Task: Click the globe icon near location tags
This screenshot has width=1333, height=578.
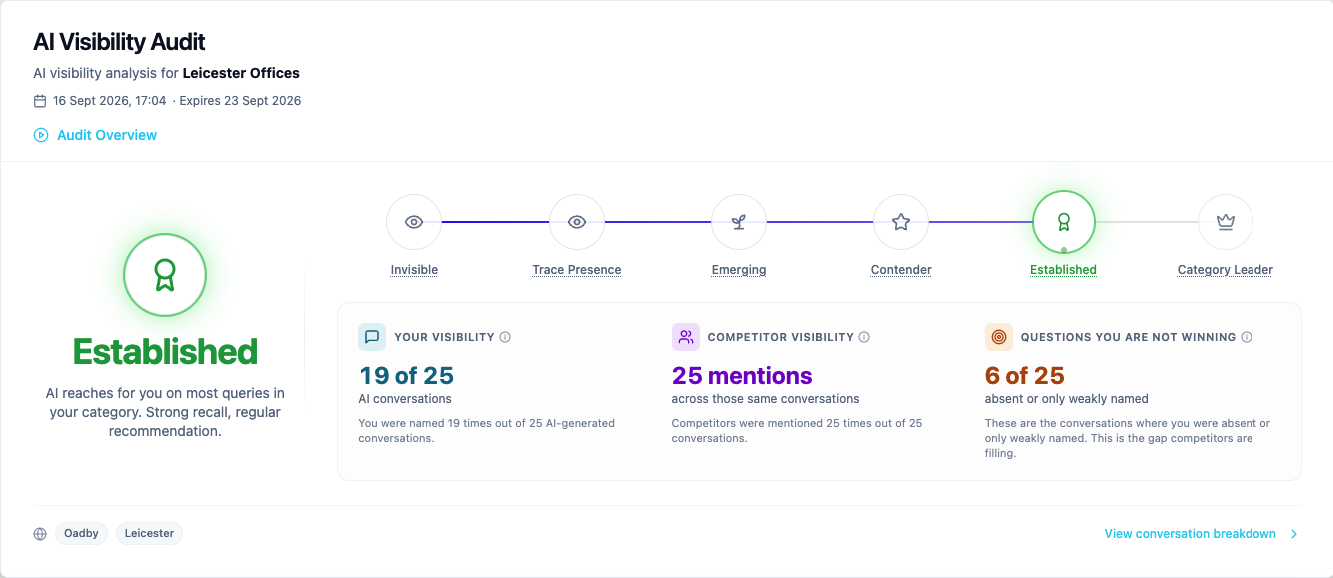Action: point(40,534)
